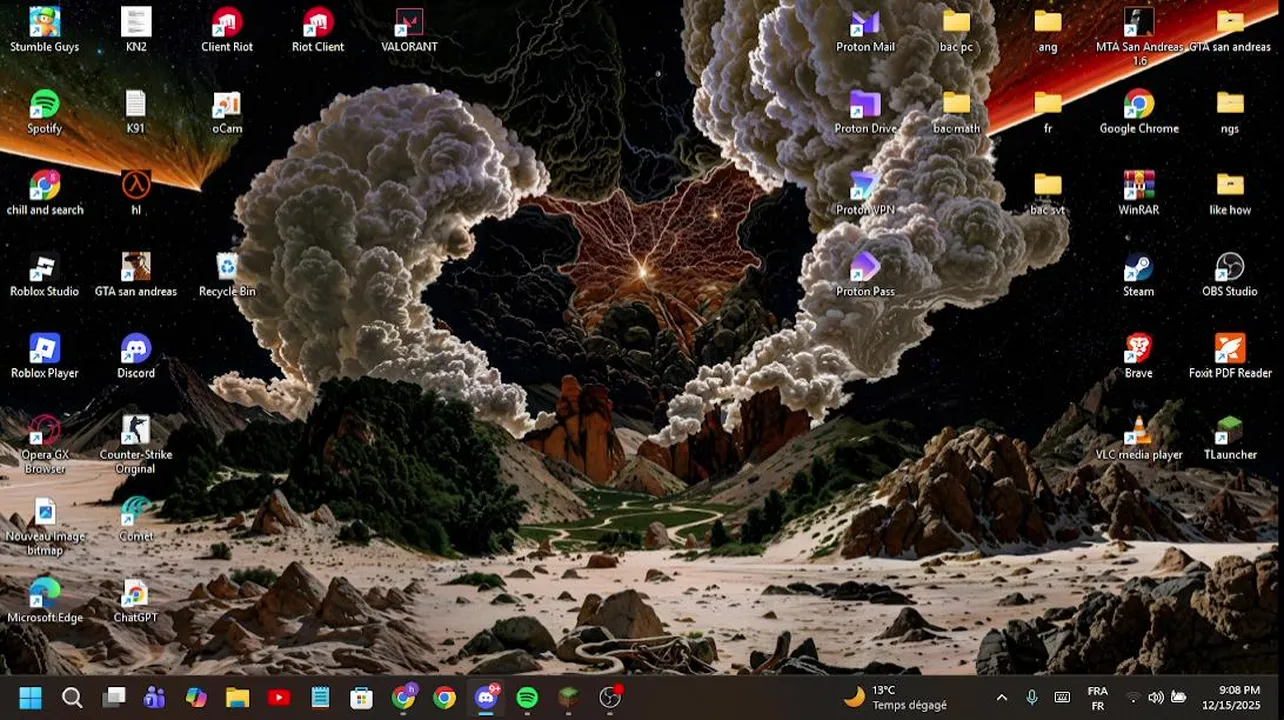1284x720 pixels.
Task: Open the like how folder
Action: click(1230, 193)
